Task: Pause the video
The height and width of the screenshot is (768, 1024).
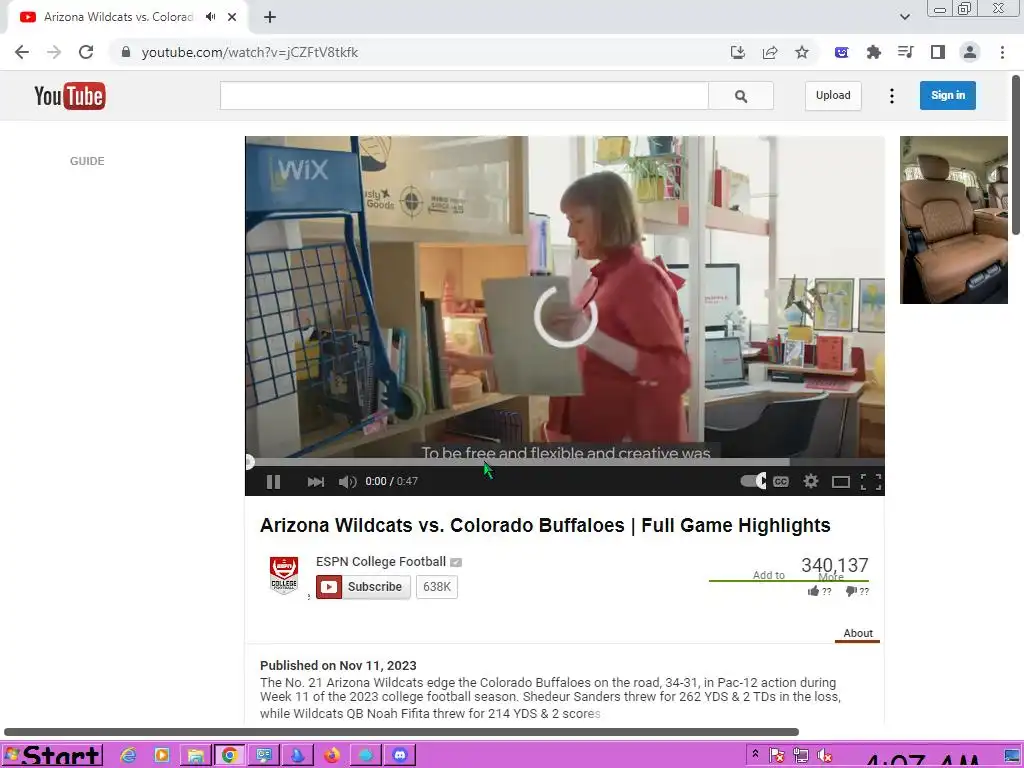Action: pyautogui.click(x=274, y=482)
